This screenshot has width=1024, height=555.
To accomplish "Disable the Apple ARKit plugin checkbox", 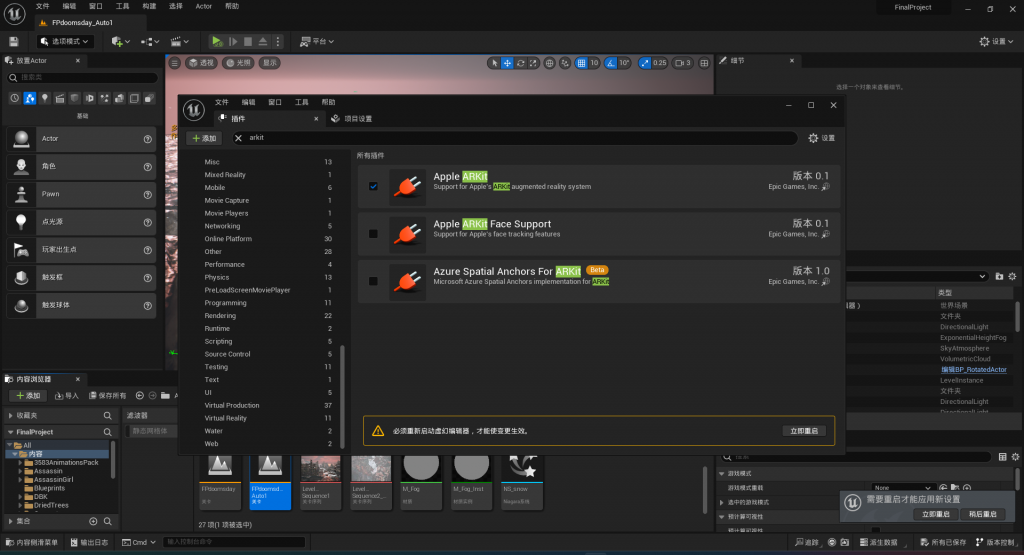I will pyautogui.click(x=373, y=186).
